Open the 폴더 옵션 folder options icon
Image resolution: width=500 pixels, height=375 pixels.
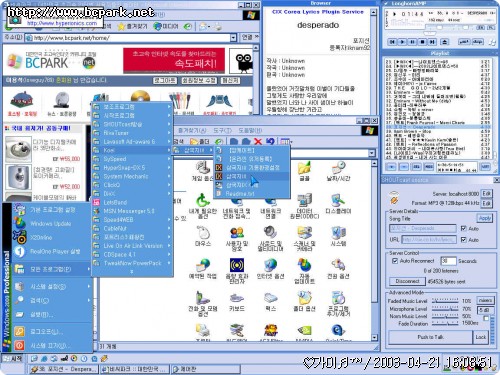pyautogui.click(x=304, y=302)
